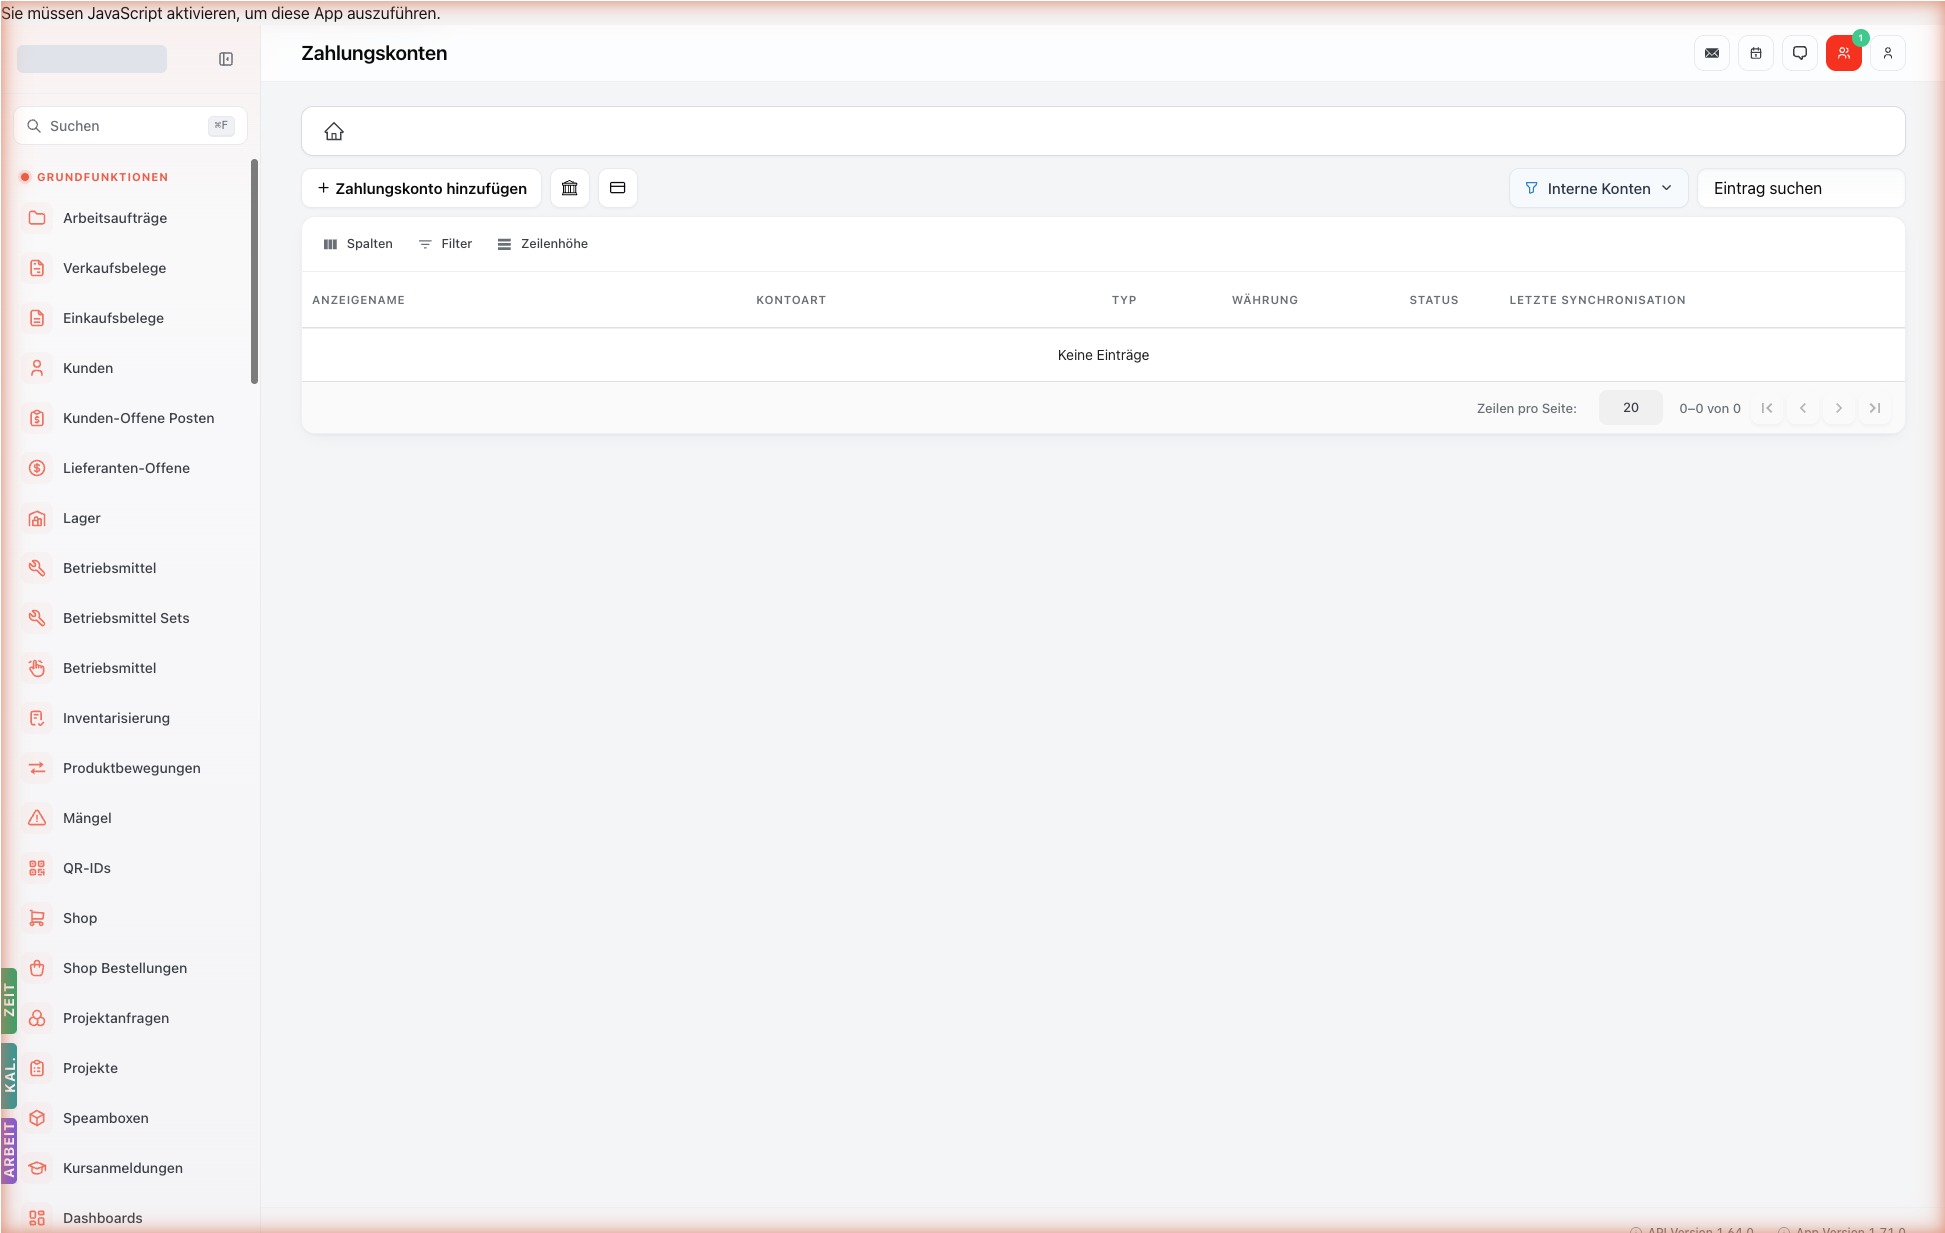This screenshot has height=1233, width=1945.
Task: Click Betriebsmittel Sets wrench icon
Action: (x=37, y=618)
